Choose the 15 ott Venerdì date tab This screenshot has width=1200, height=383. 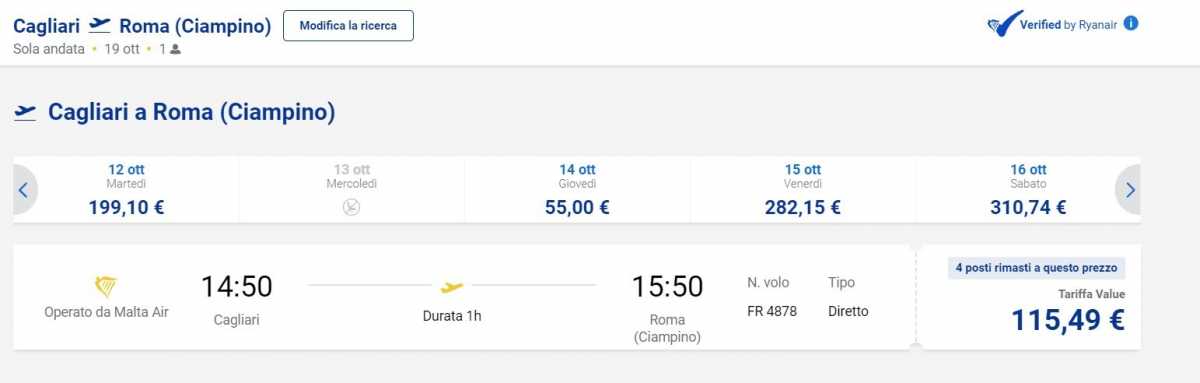point(802,189)
